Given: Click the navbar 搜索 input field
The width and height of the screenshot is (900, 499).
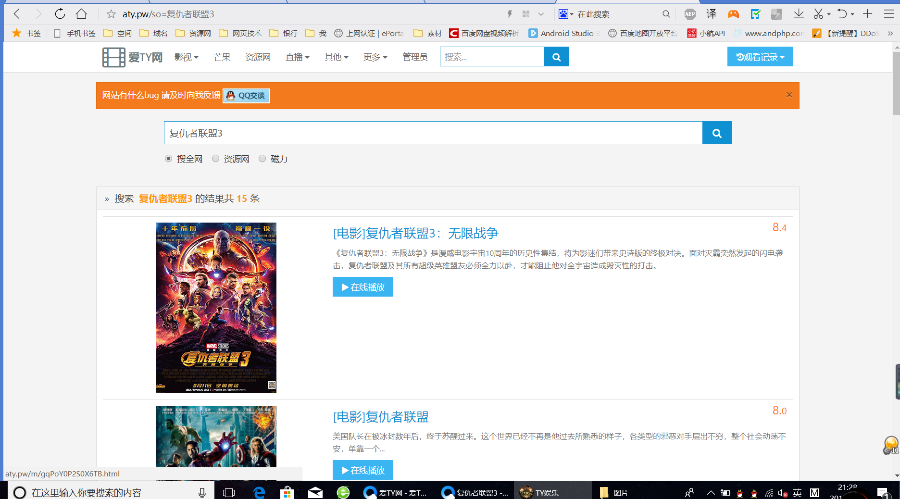Looking at the screenshot, I should [492, 57].
